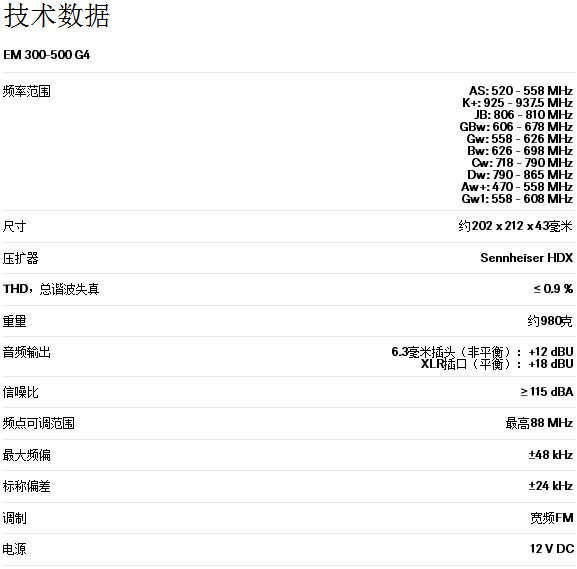Select the 6.3毫米插头 +12 dBU line
577x569 pixels.
tap(482, 352)
